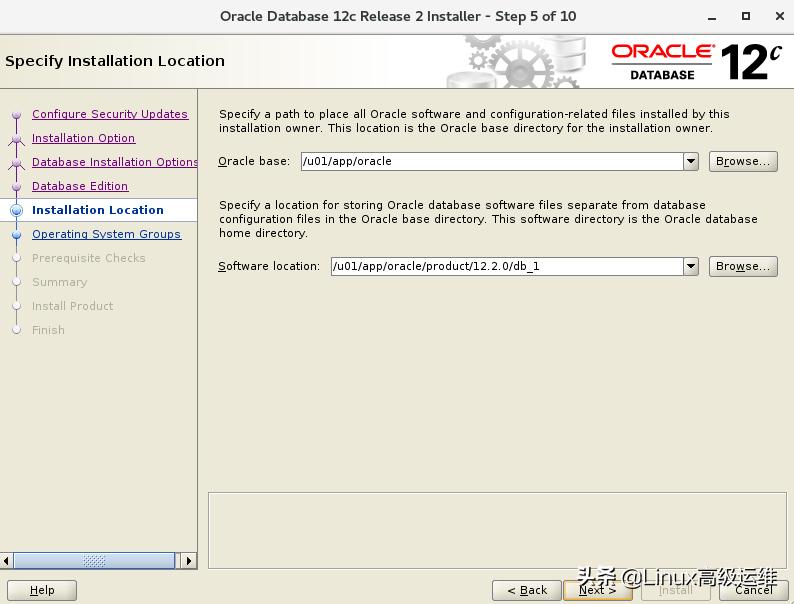Viewport: 794px width, 604px height.
Task: Browse for the Oracle base directory
Action: [x=743, y=162]
